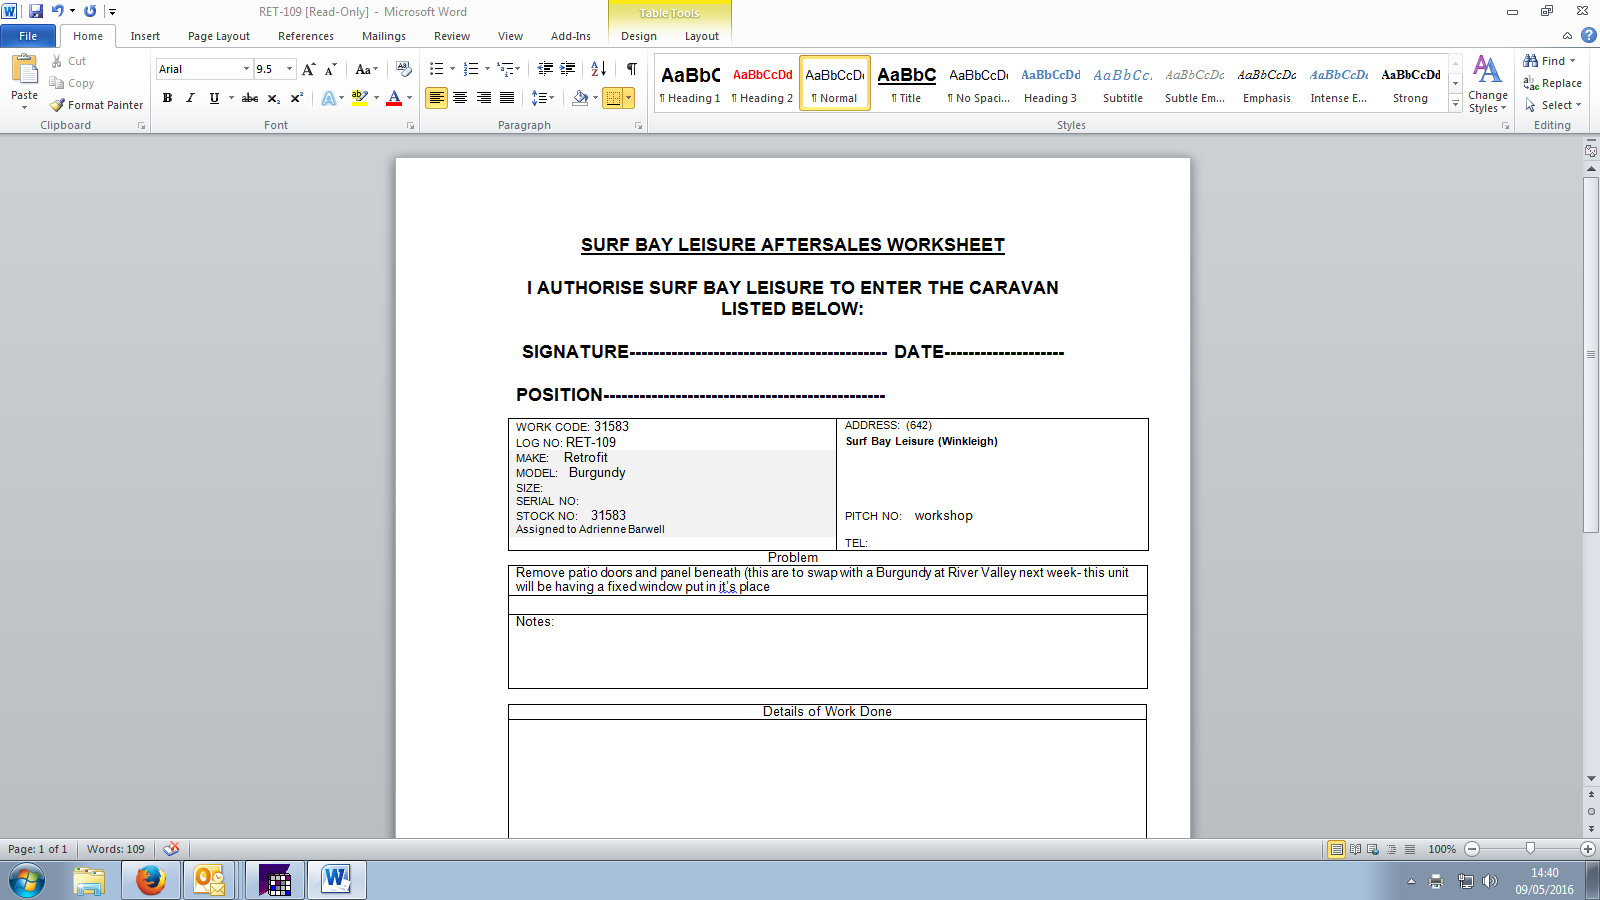The width and height of the screenshot is (1600, 900).
Task: Decrease paragraph indent
Action: point(545,69)
